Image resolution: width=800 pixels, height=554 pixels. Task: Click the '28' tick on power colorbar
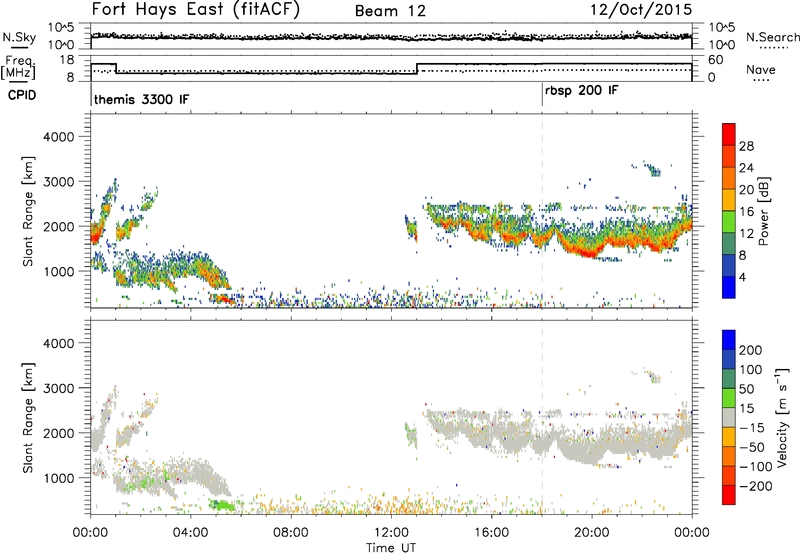746,146
